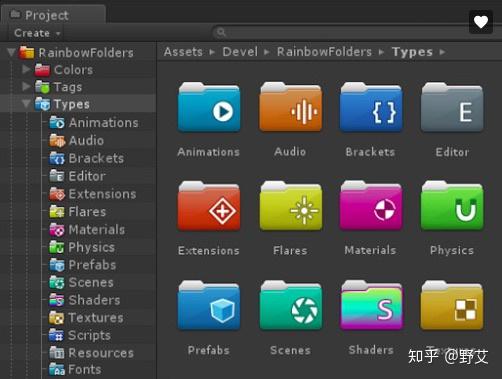502x379 pixels.
Task: Open the Create dropdown menu
Action: click(37, 33)
